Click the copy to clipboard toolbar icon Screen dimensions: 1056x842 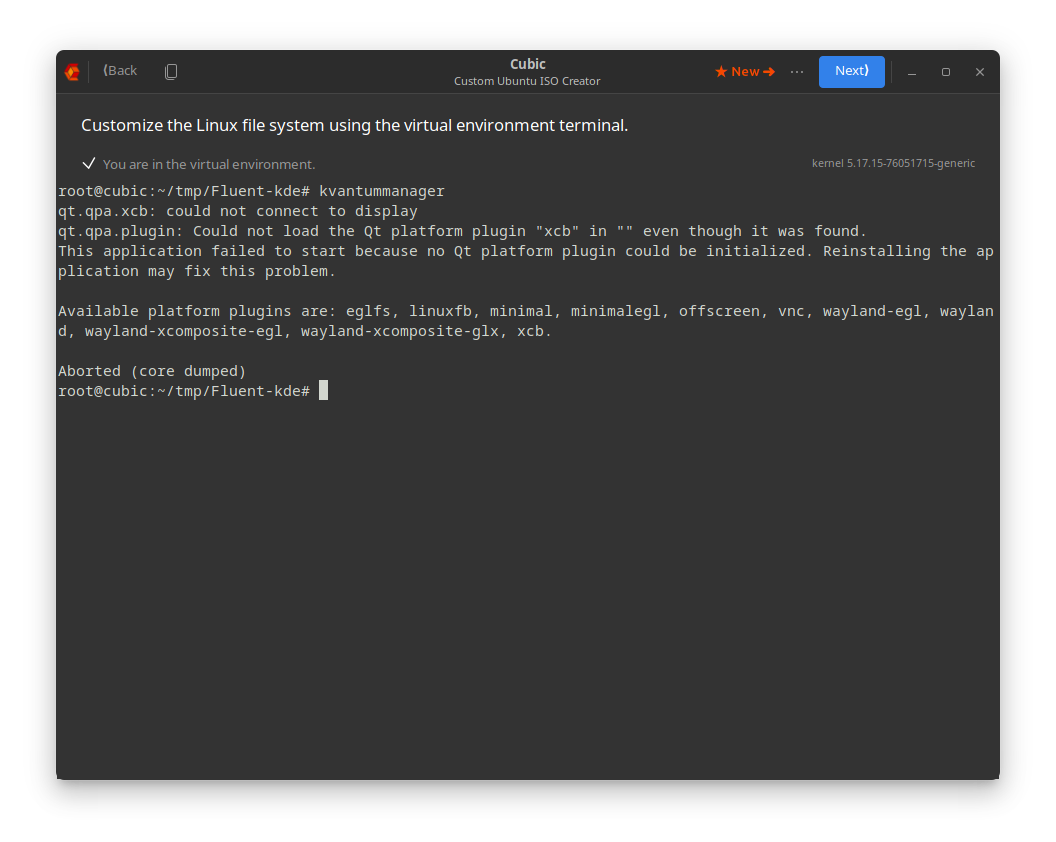coord(171,71)
